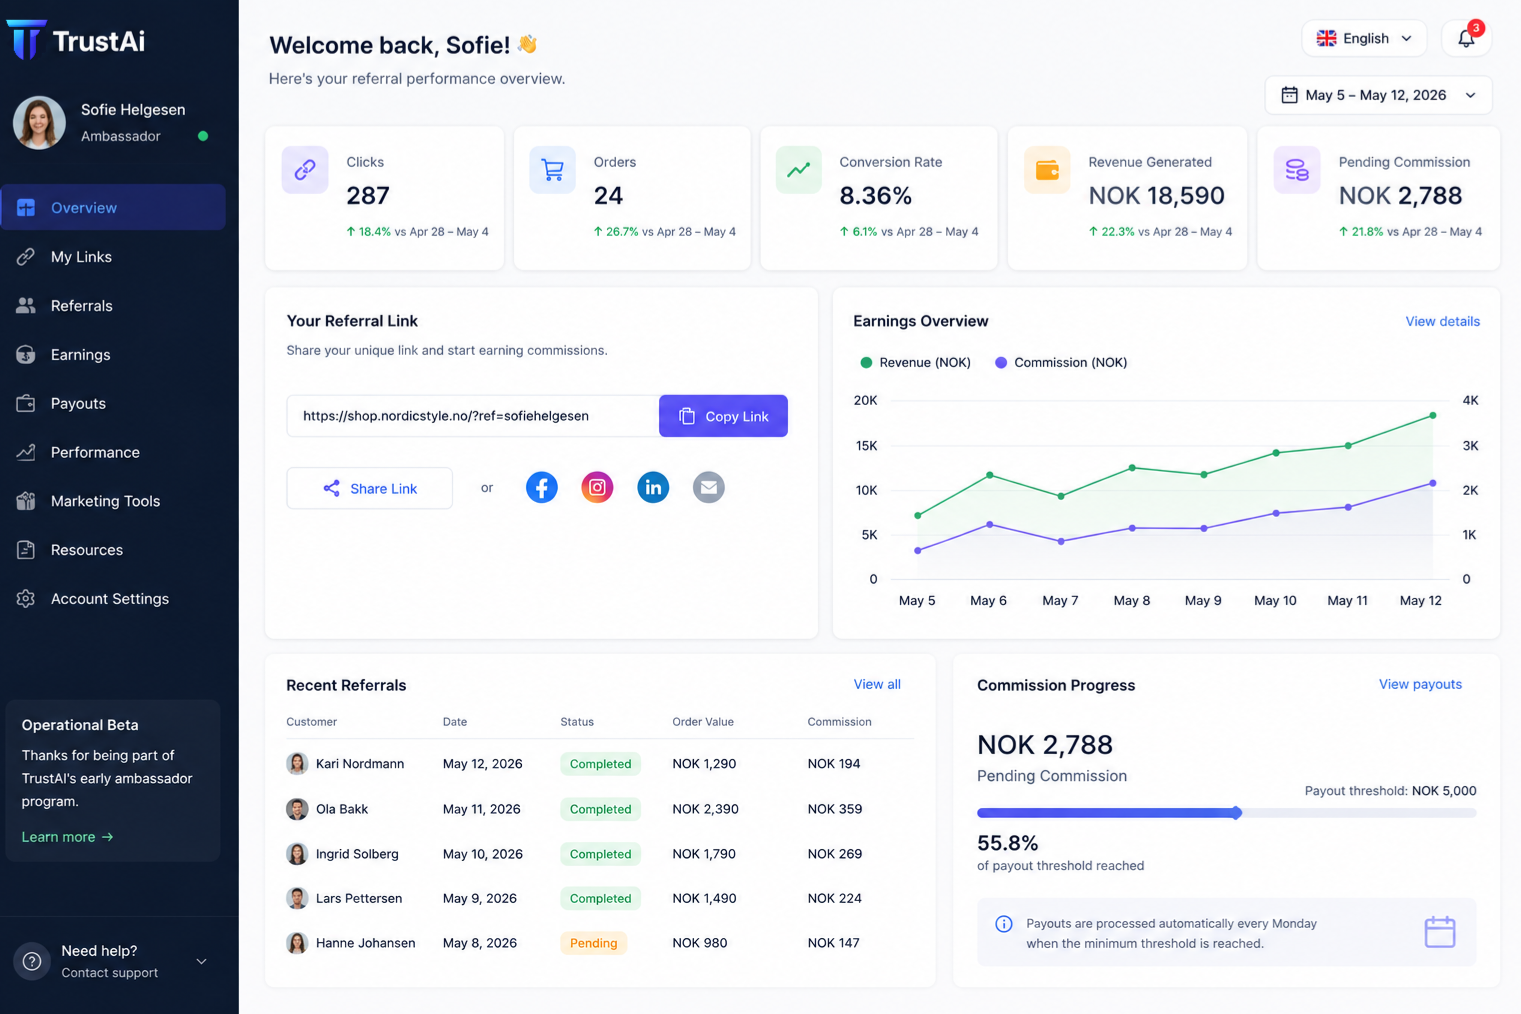Click '8.36%' conversion rate value
The width and height of the screenshot is (1521, 1014).
click(x=875, y=195)
